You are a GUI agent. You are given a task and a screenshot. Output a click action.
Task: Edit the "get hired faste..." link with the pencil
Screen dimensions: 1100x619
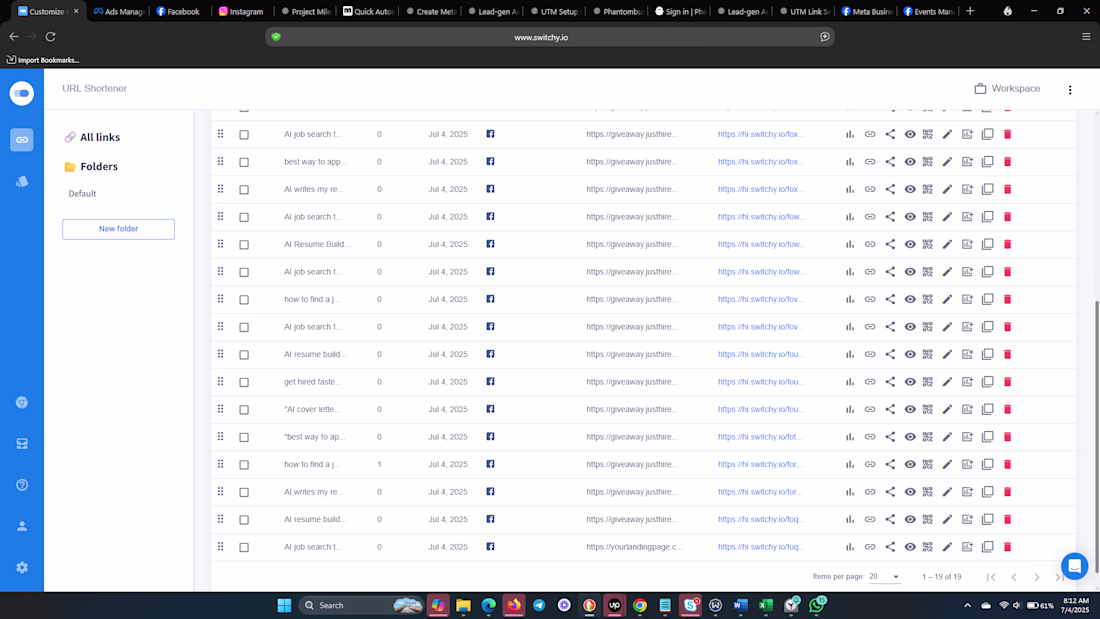[947, 382]
